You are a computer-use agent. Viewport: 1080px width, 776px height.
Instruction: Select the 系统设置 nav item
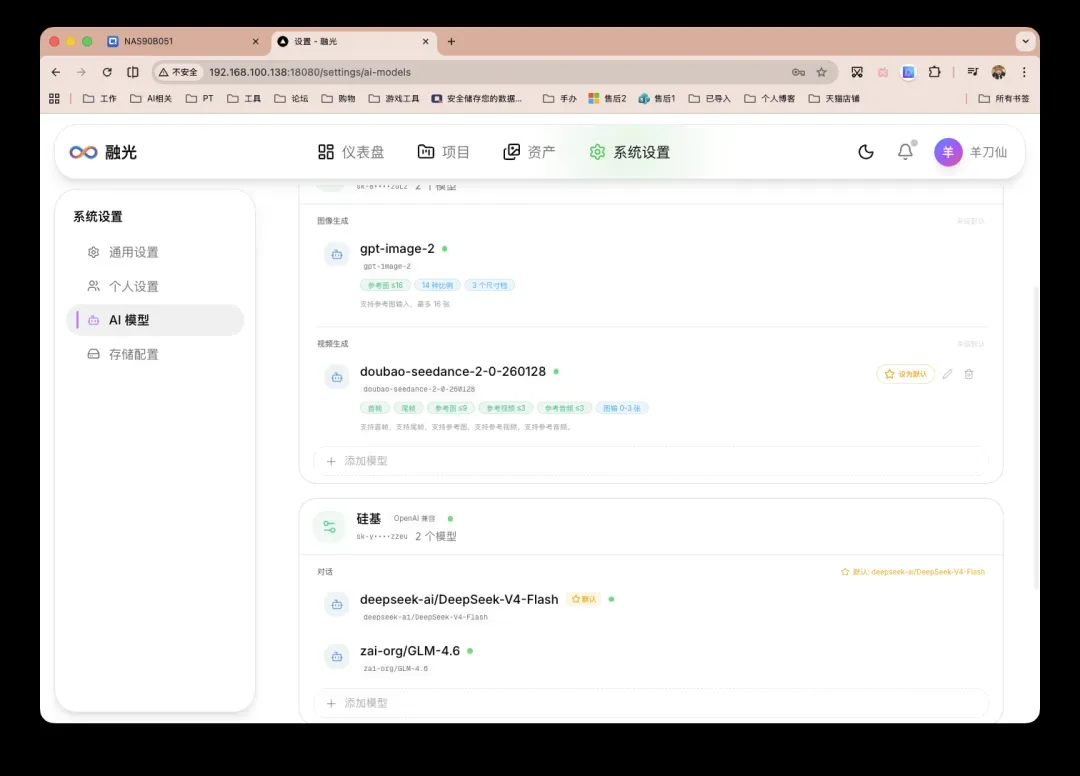click(630, 152)
